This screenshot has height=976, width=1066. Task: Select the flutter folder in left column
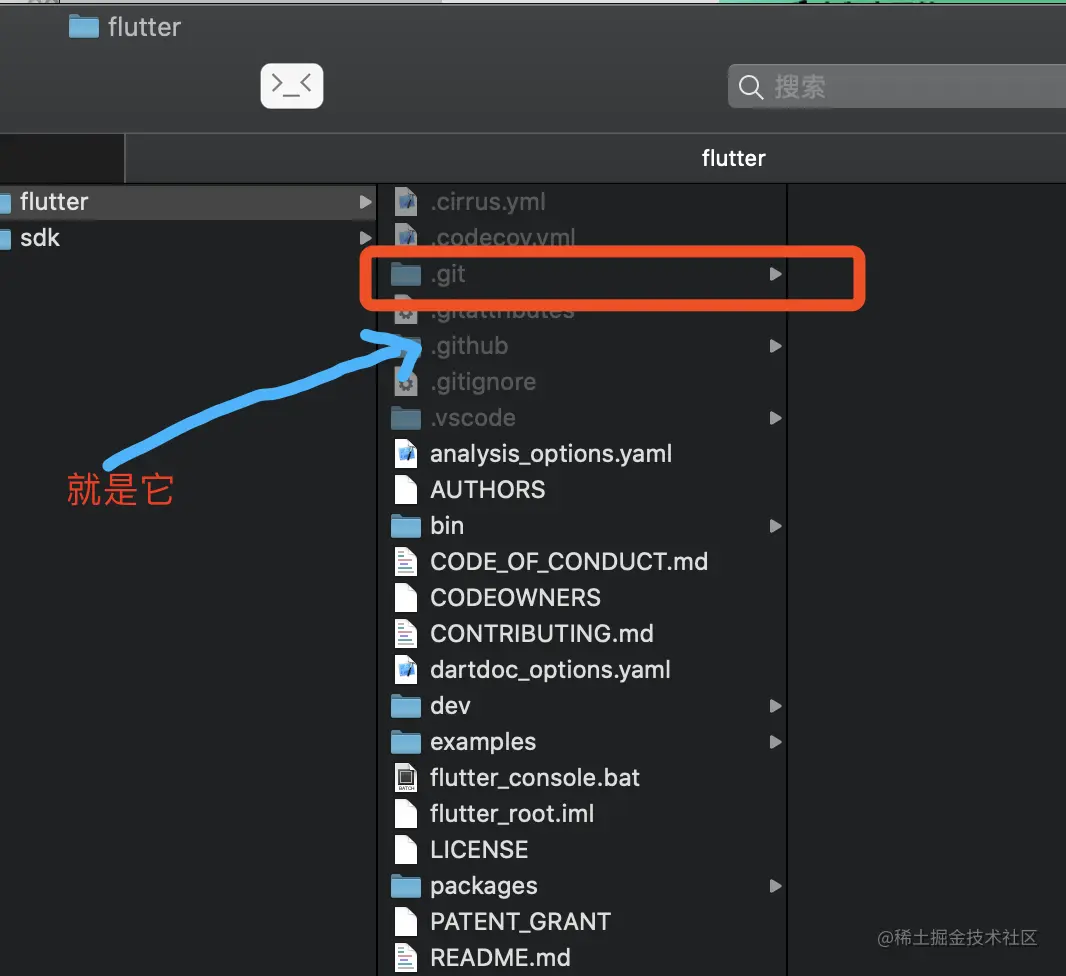pyautogui.click(x=188, y=202)
